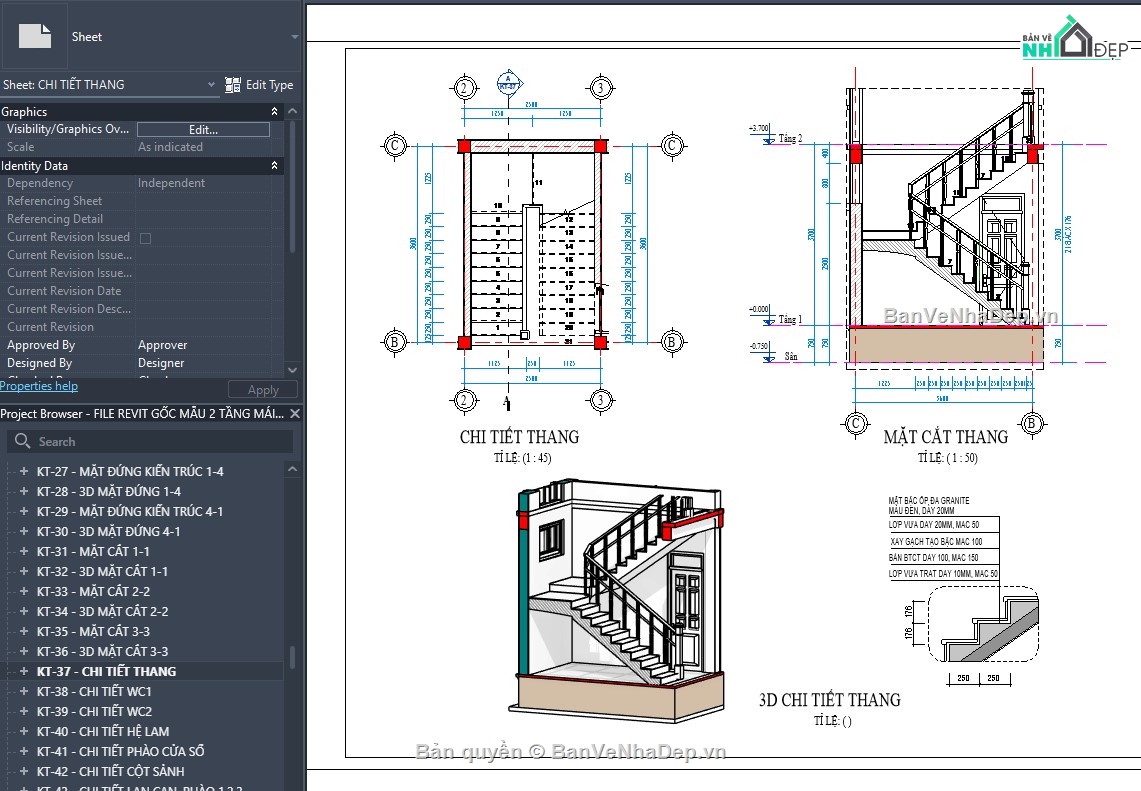Select sheet KT-36 - 3D MẶT CẮT 3-3
Screen dimensions: 1141x791
tap(102, 651)
